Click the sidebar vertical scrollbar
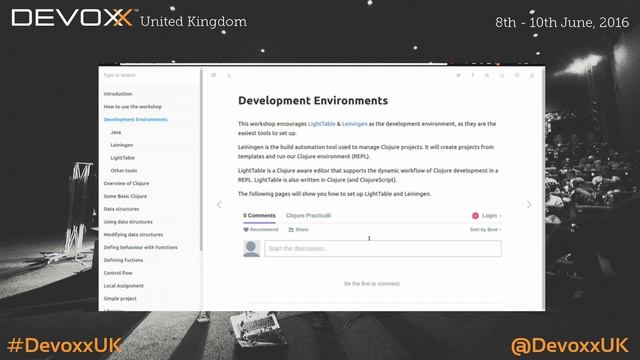The width and height of the screenshot is (640, 360). 201,159
